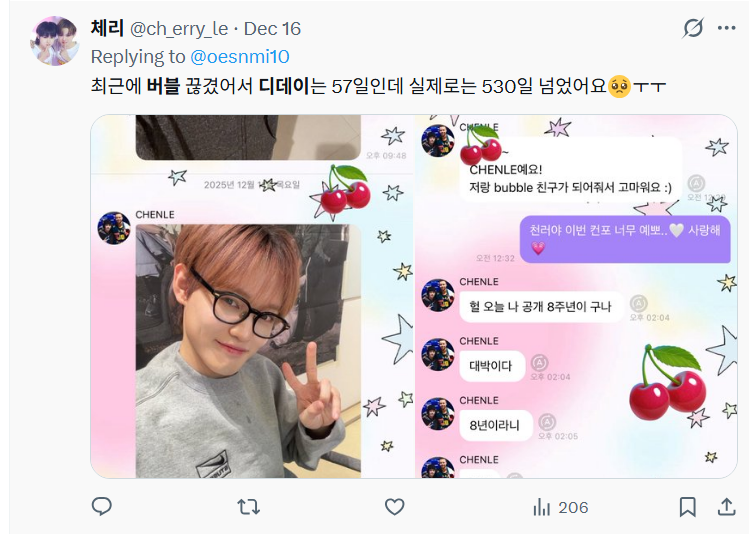Viewport: 749px width, 534px height.
Task: Click the translate icon beside 8년이라니
Action: pos(547,422)
